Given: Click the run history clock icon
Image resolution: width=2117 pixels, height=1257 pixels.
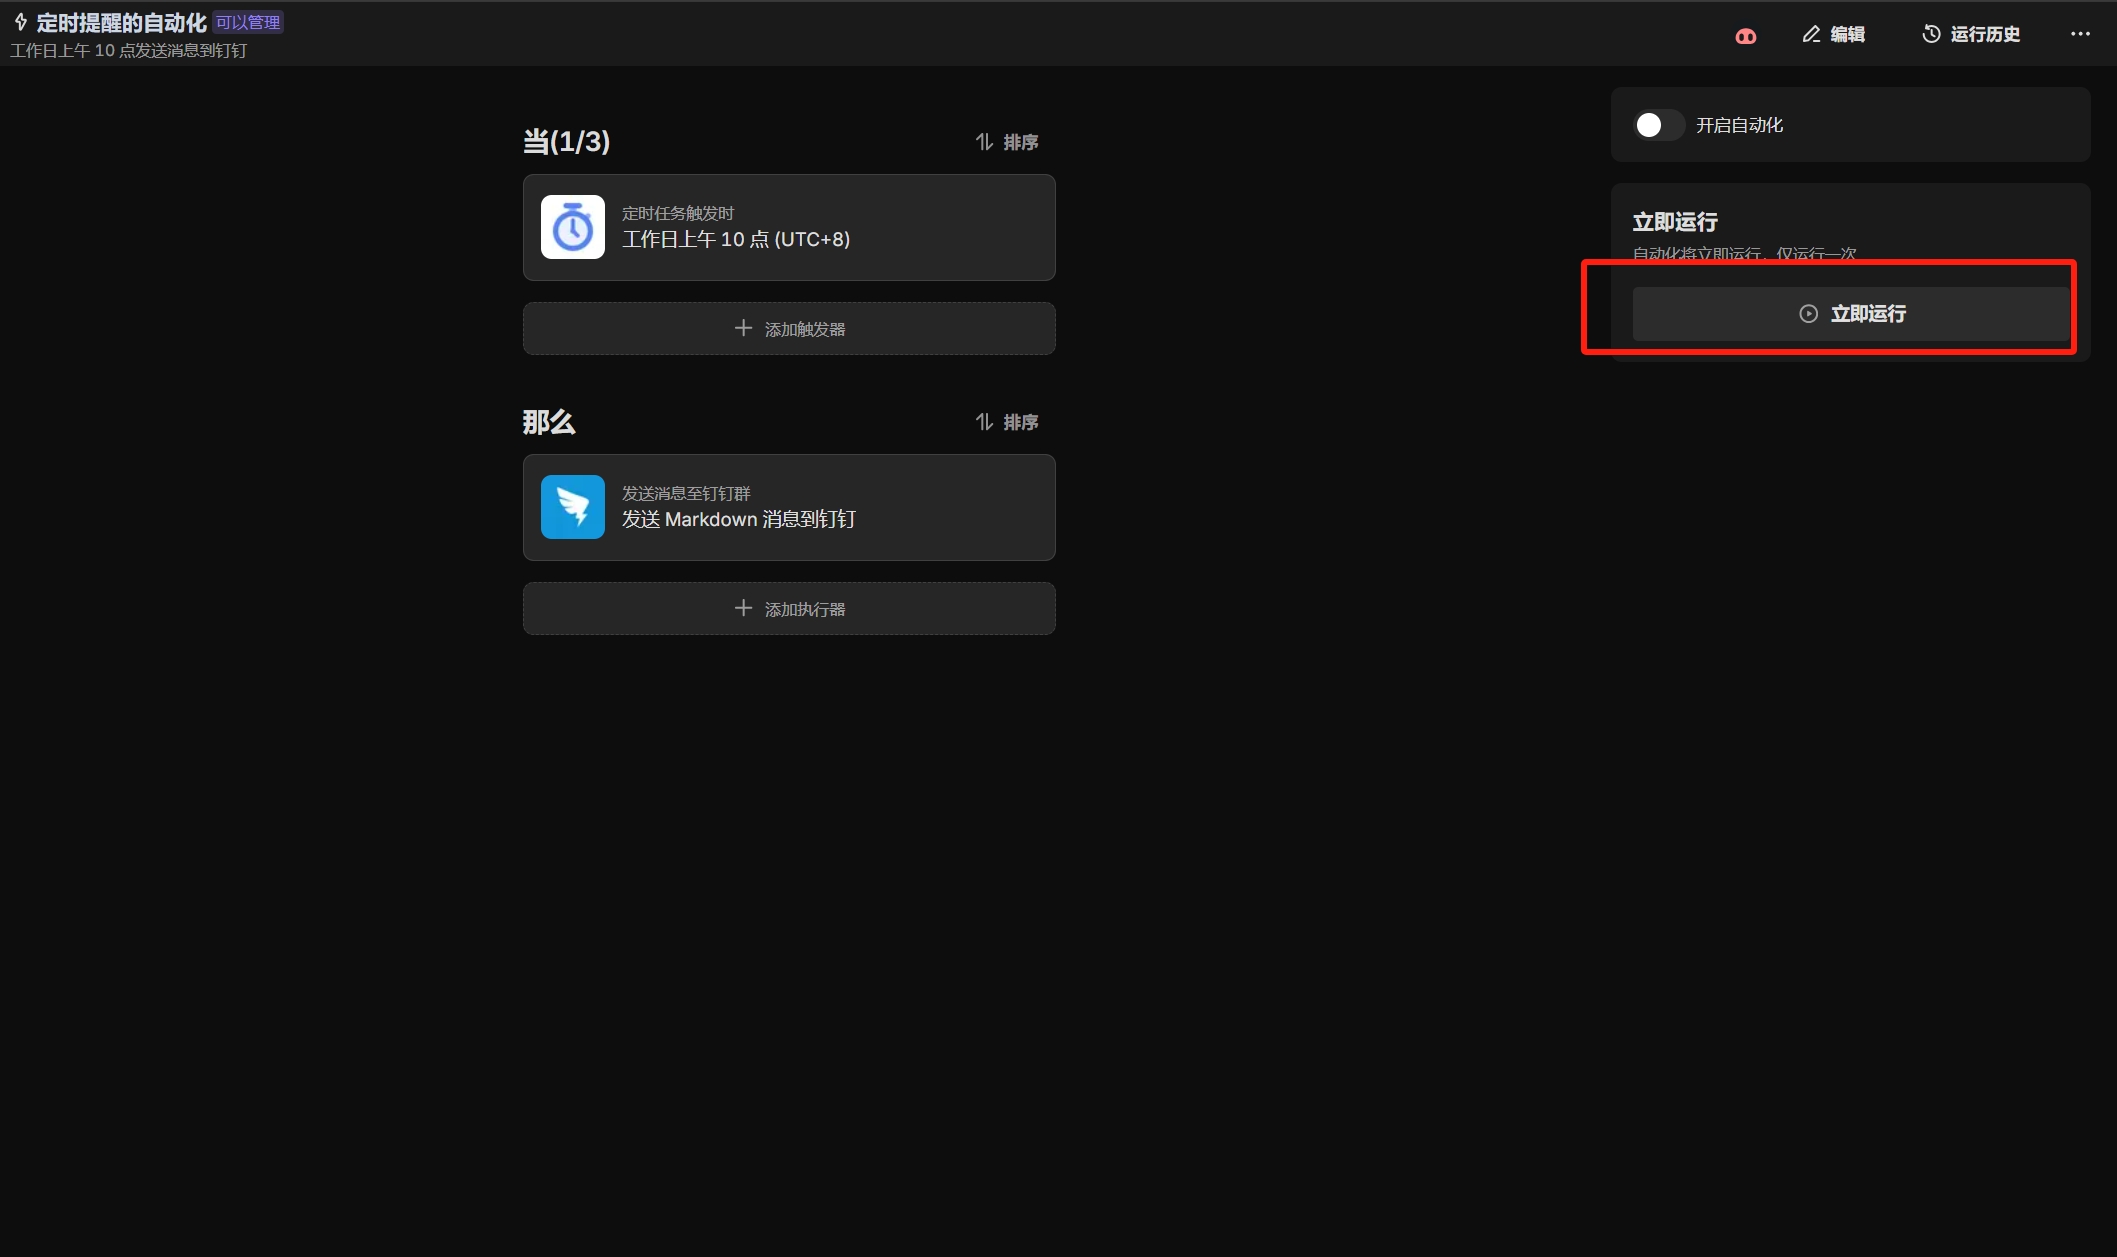Looking at the screenshot, I should click(1930, 33).
